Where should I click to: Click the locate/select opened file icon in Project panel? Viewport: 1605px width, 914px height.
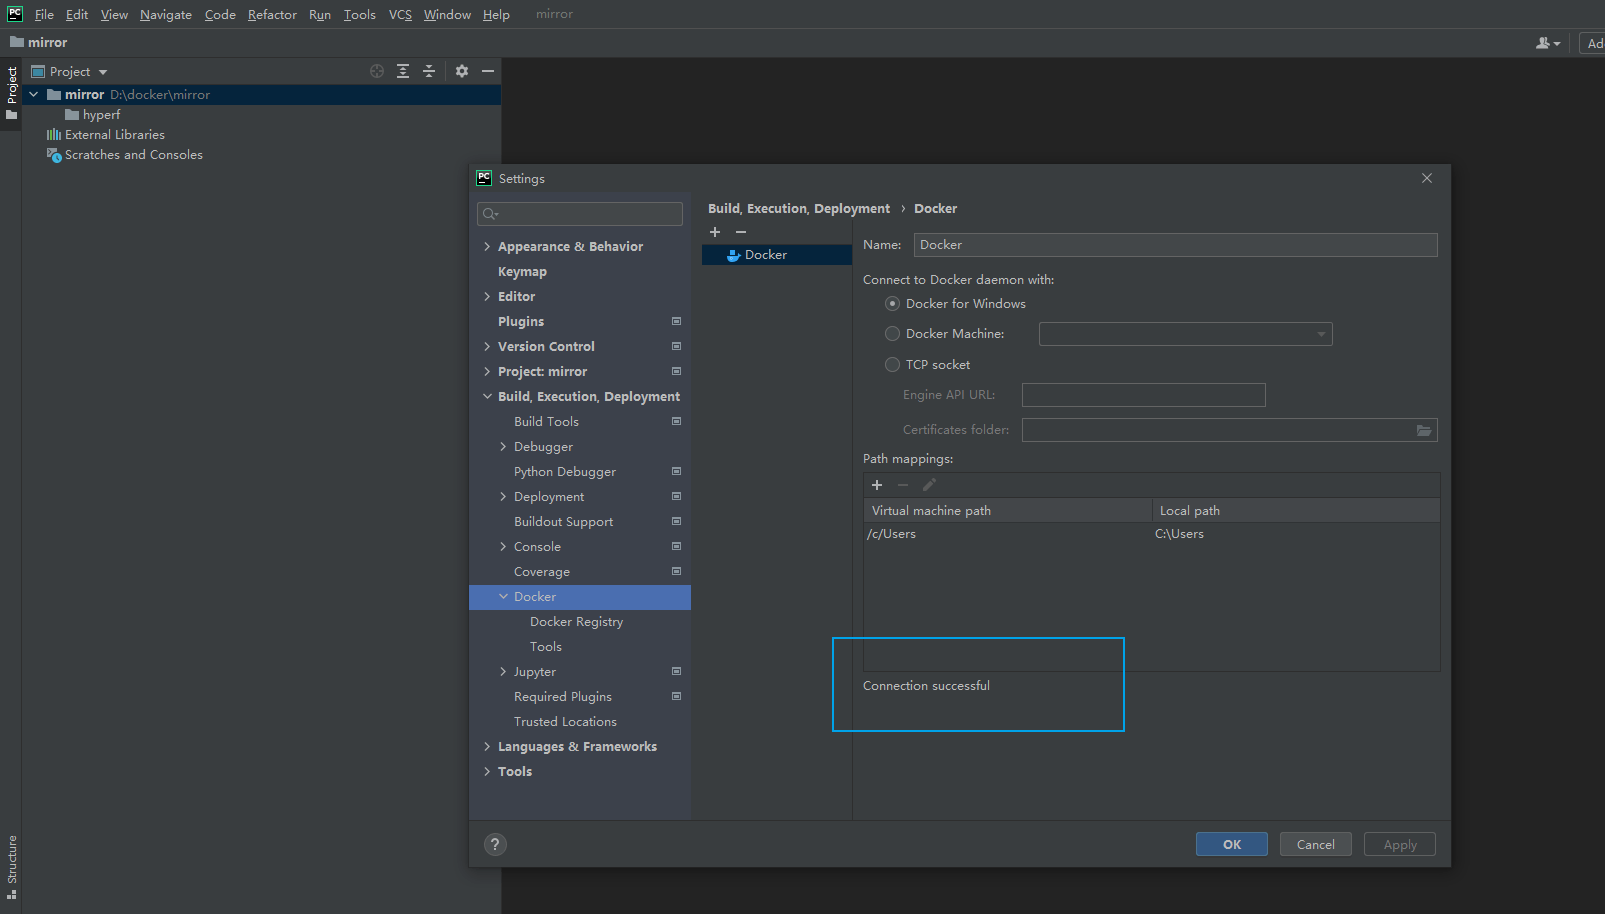click(x=377, y=71)
